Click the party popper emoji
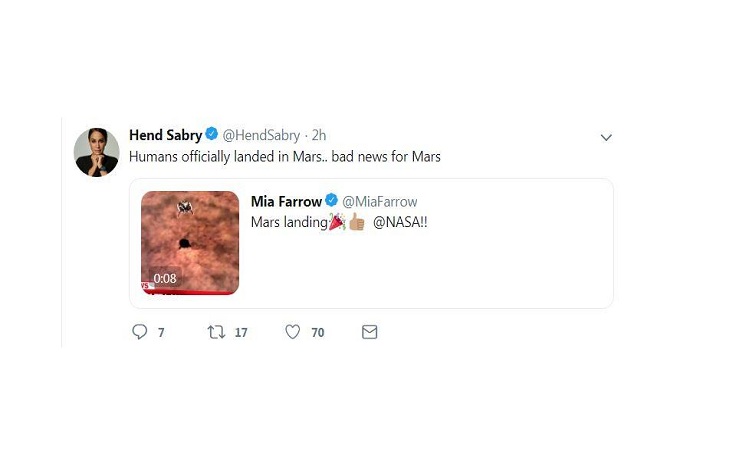The height and width of the screenshot is (450, 736). [336, 222]
